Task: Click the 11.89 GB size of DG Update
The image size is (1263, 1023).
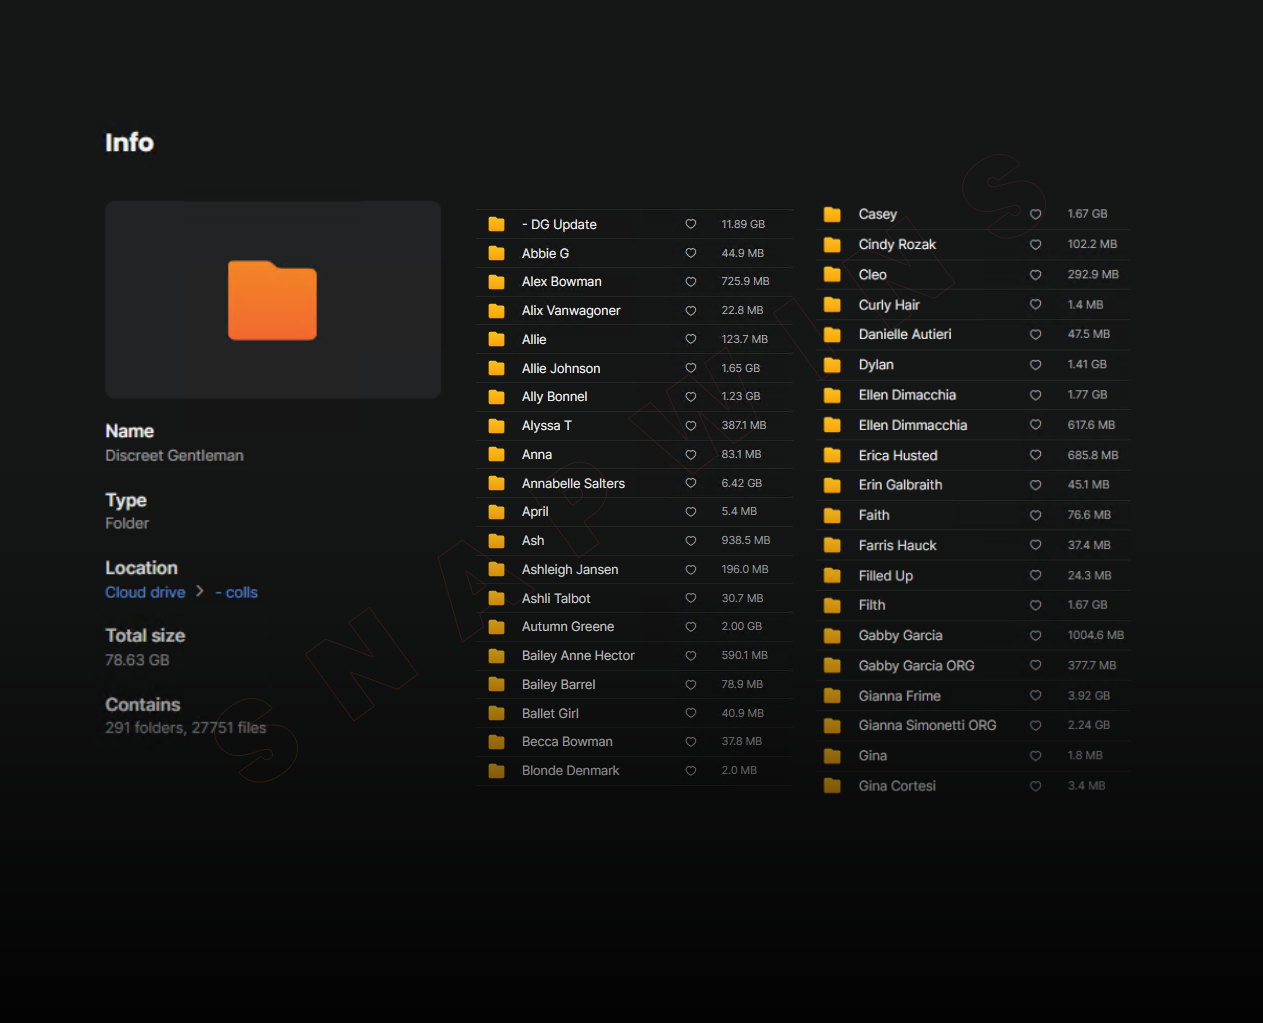Action: click(743, 225)
